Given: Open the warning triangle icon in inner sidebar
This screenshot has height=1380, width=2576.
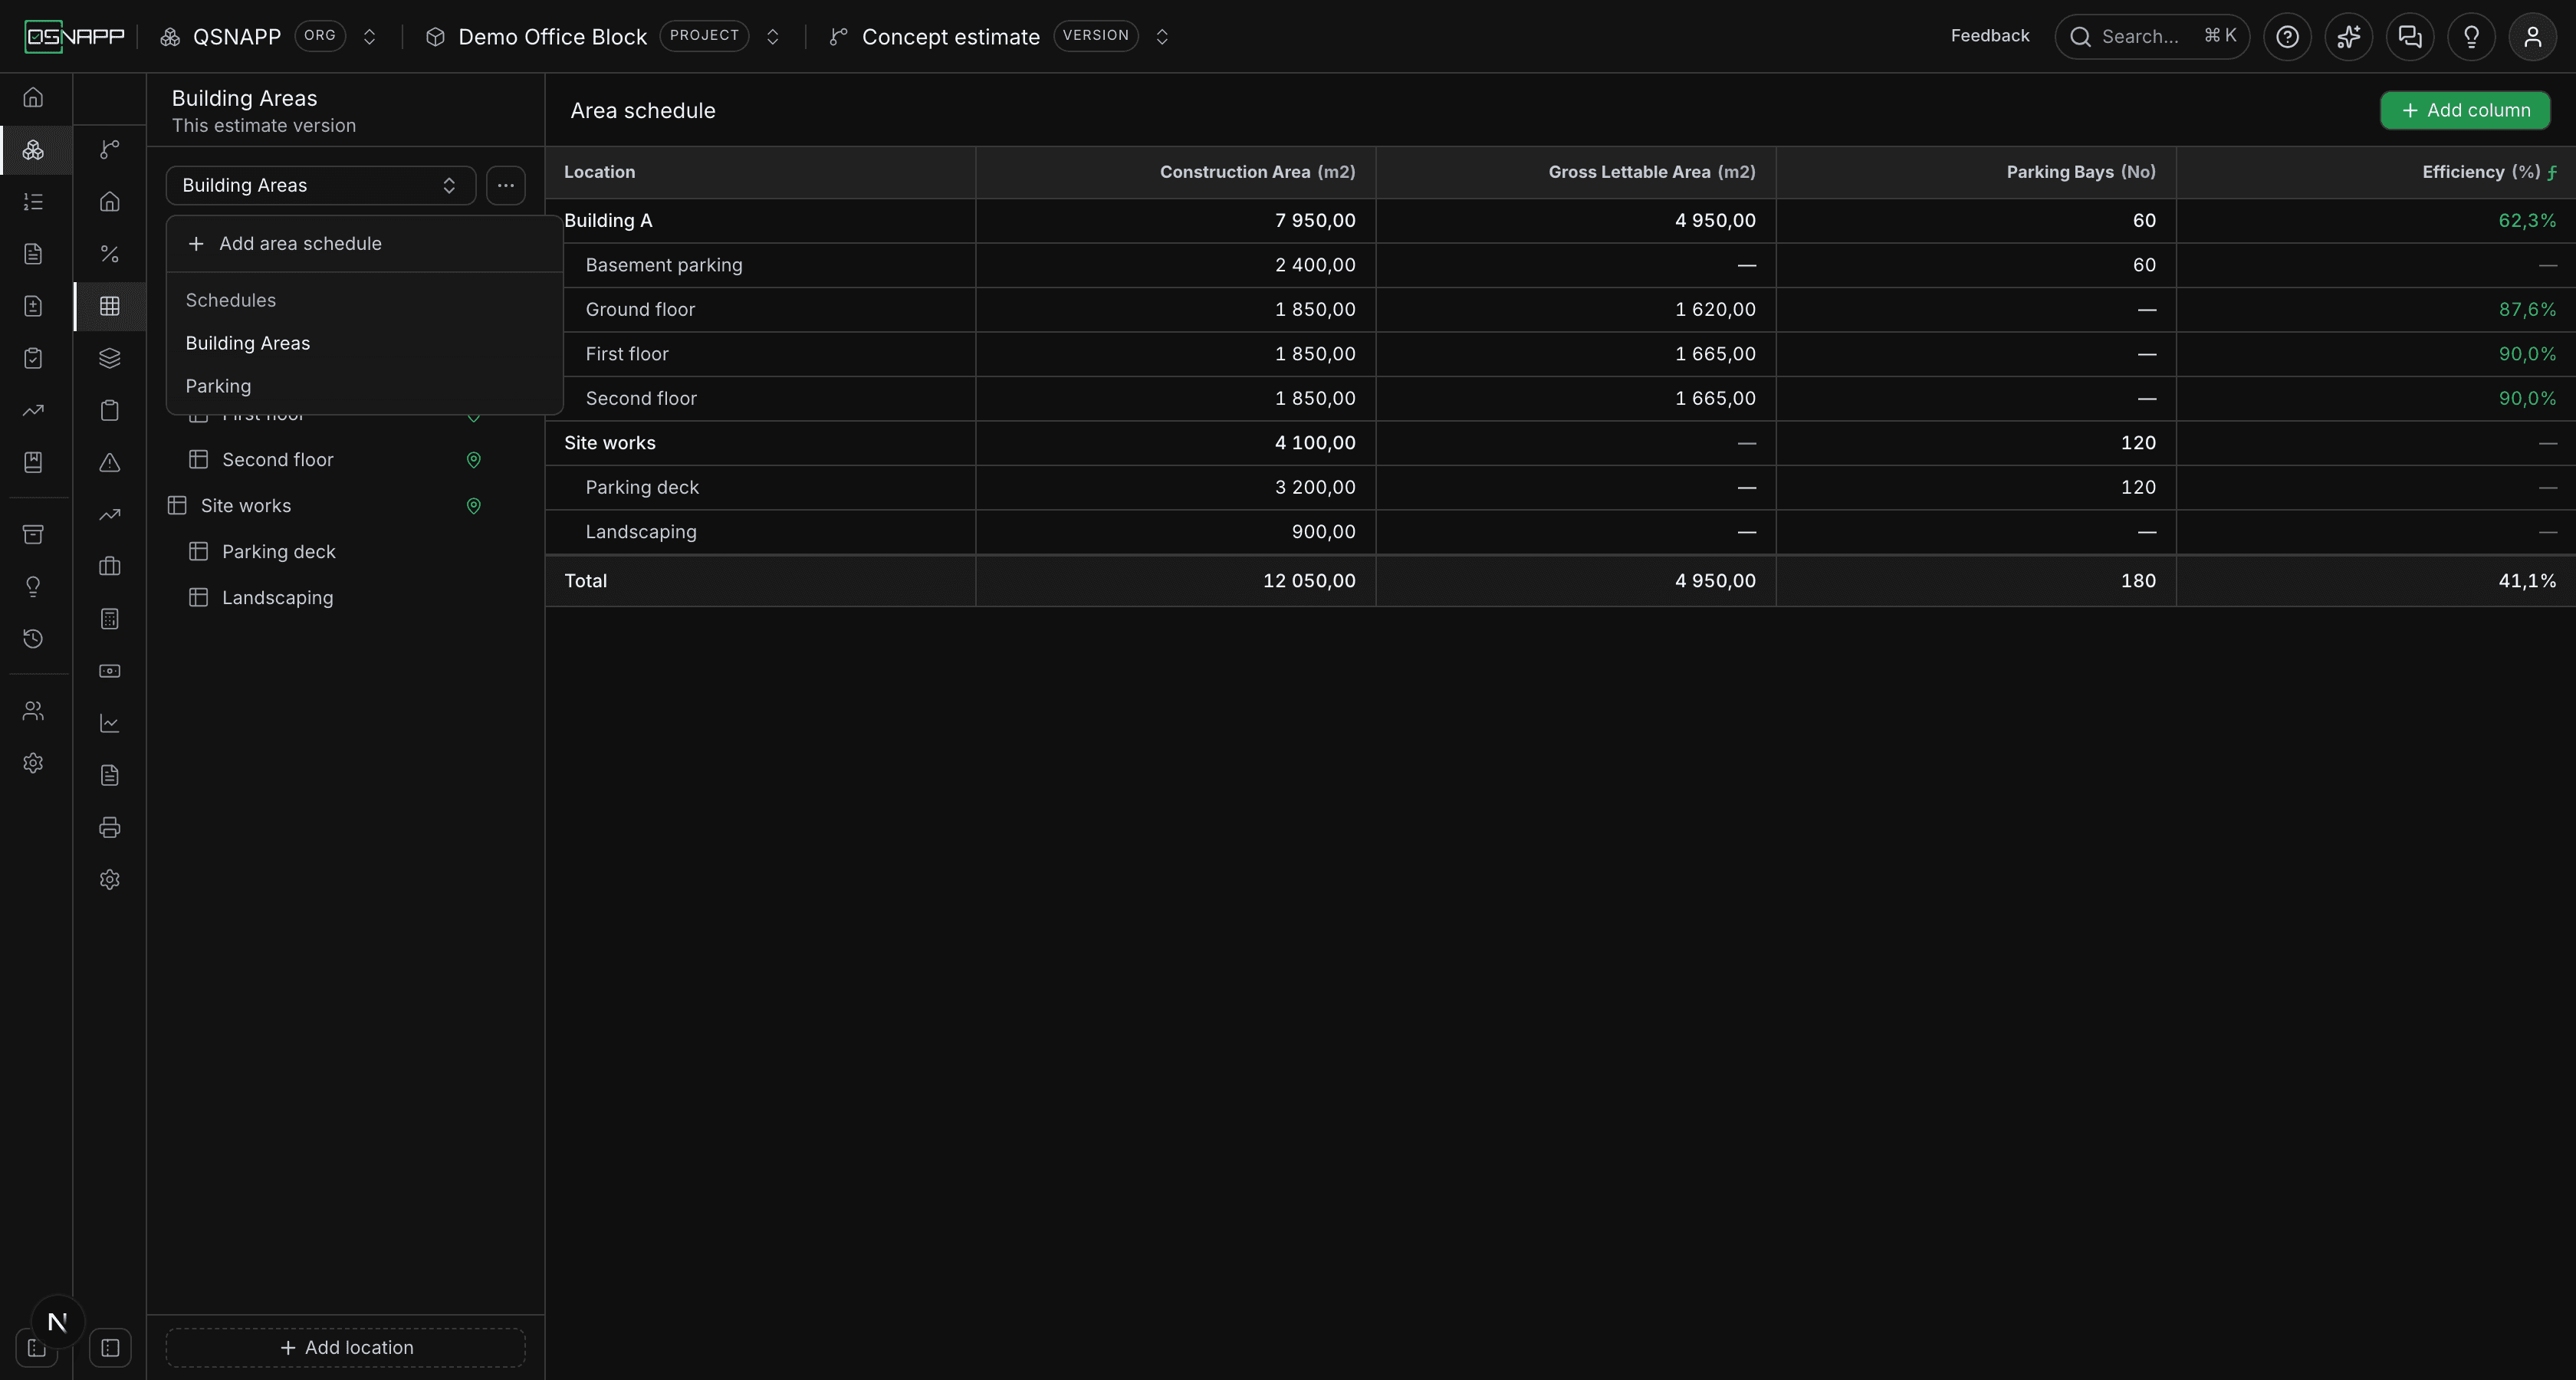Looking at the screenshot, I should [110, 462].
